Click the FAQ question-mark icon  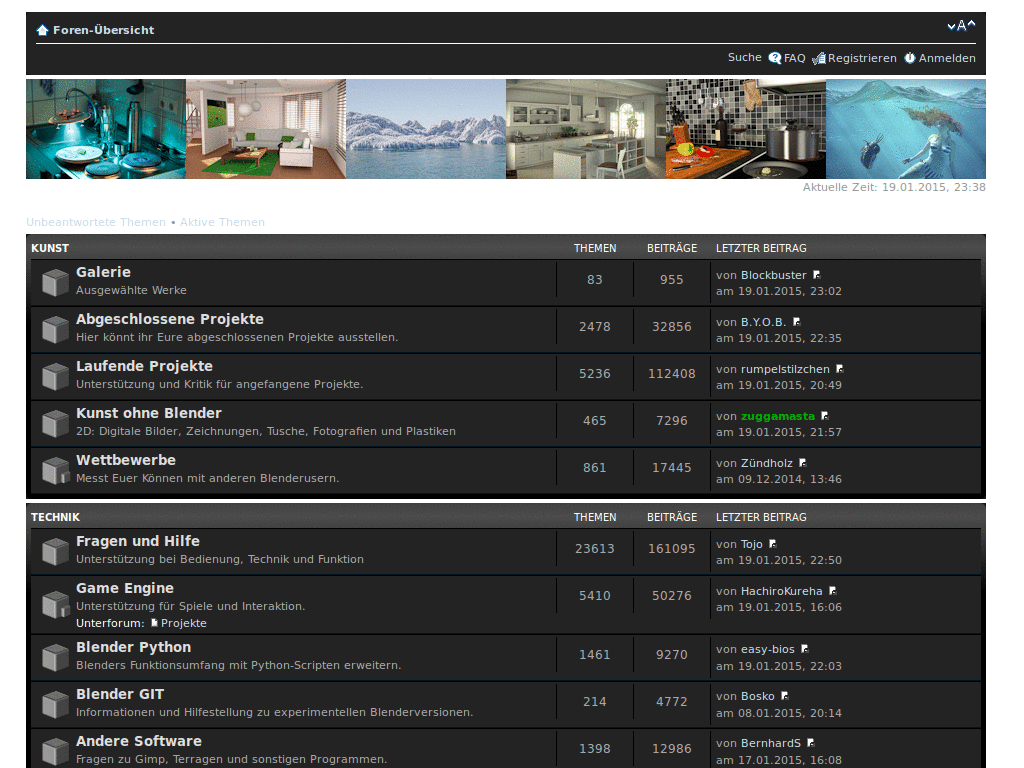(x=775, y=58)
